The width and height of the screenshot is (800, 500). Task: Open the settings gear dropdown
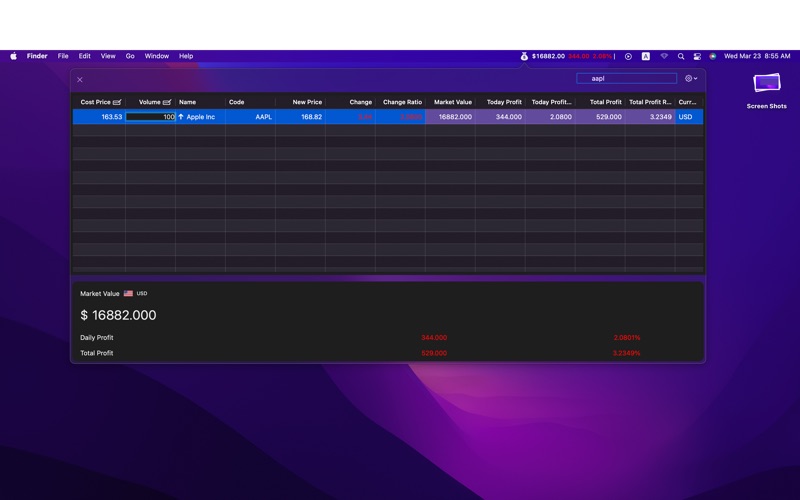pyautogui.click(x=691, y=79)
